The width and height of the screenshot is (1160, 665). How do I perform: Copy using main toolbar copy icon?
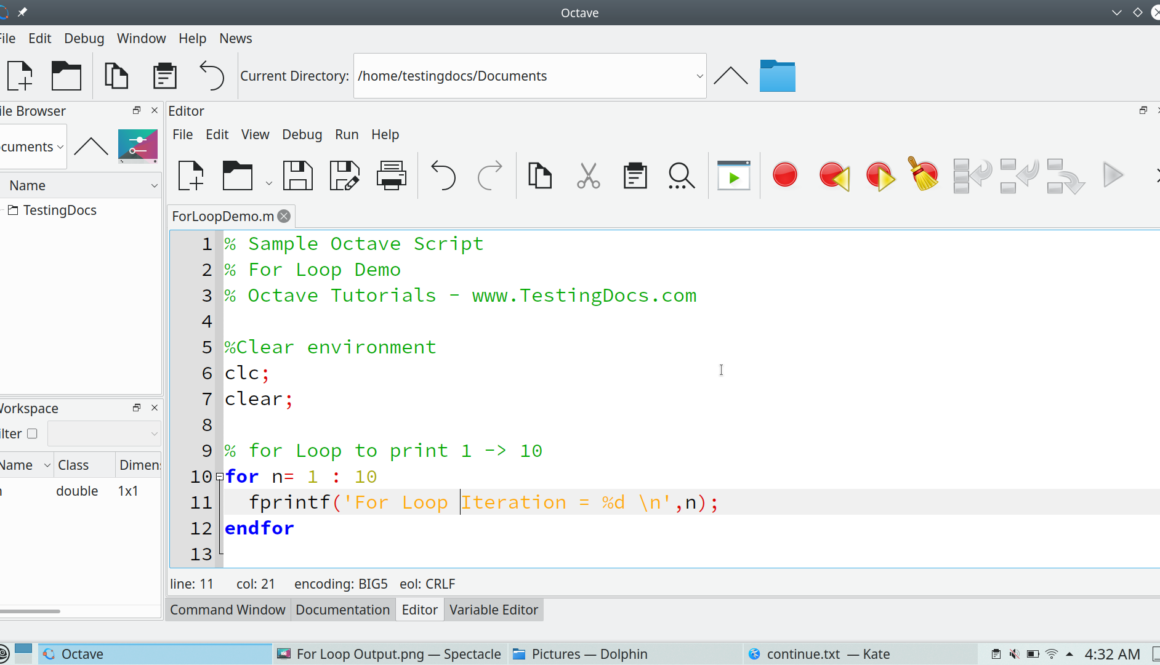(x=116, y=75)
